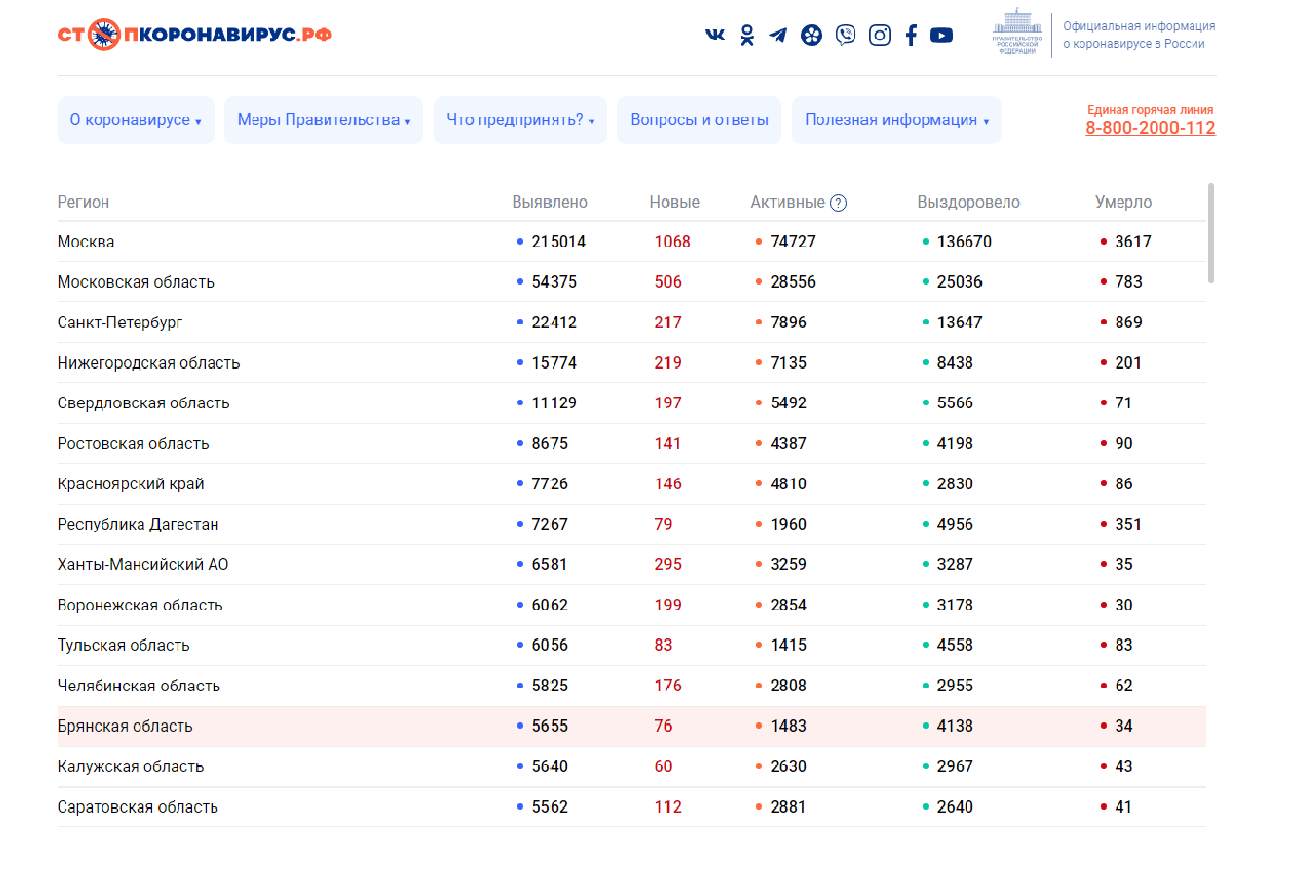Image resolution: width=1290 pixels, height=875 pixels.
Task: Click the new cases value 146
Action: pos(668,484)
